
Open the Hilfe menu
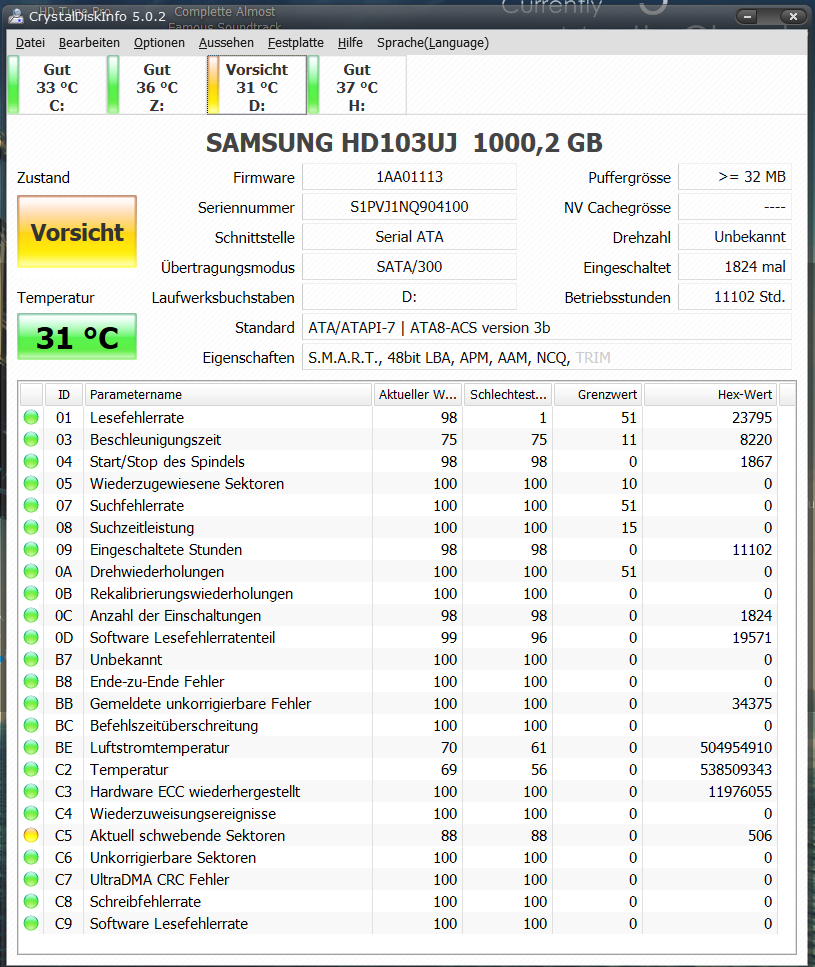tap(350, 43)
